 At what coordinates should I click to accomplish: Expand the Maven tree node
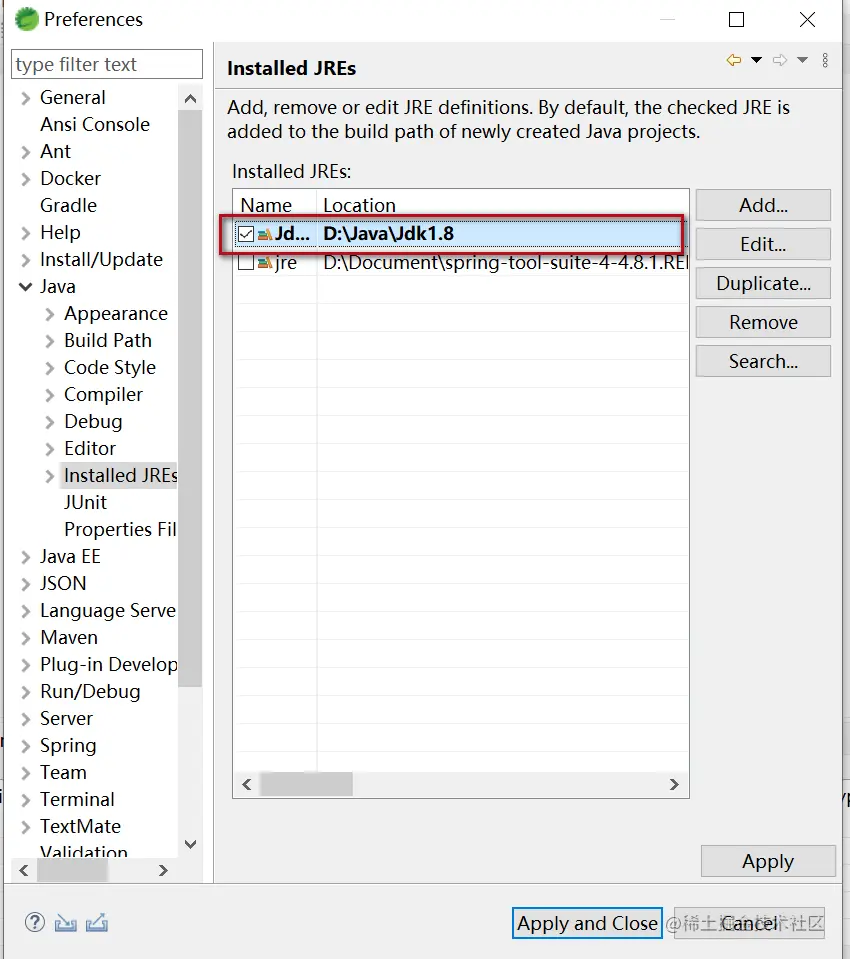[x=25, y=639]
